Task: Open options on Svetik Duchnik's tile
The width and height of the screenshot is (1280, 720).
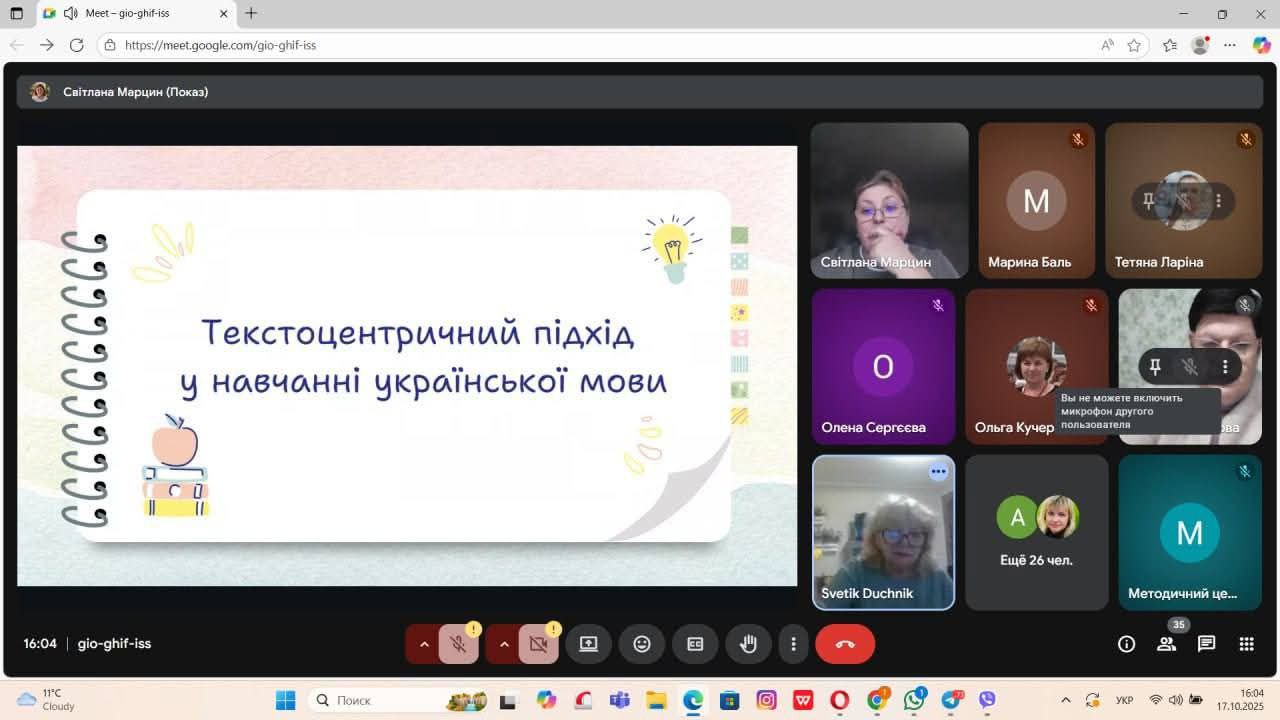Action: click(938, 472)
